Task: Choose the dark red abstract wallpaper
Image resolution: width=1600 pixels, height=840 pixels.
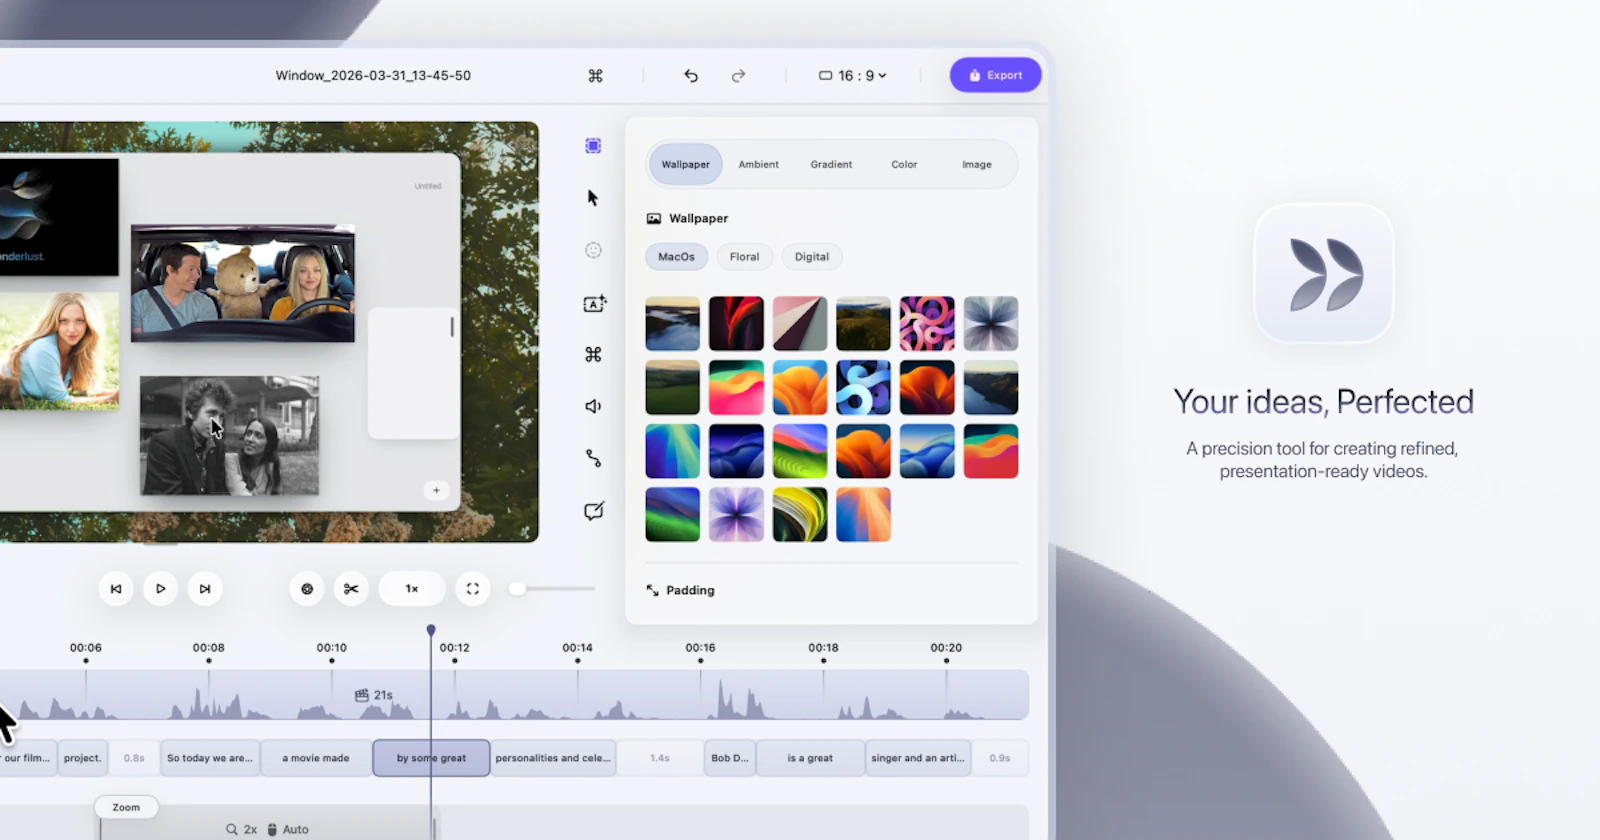Action: click(x=736, y=323)
